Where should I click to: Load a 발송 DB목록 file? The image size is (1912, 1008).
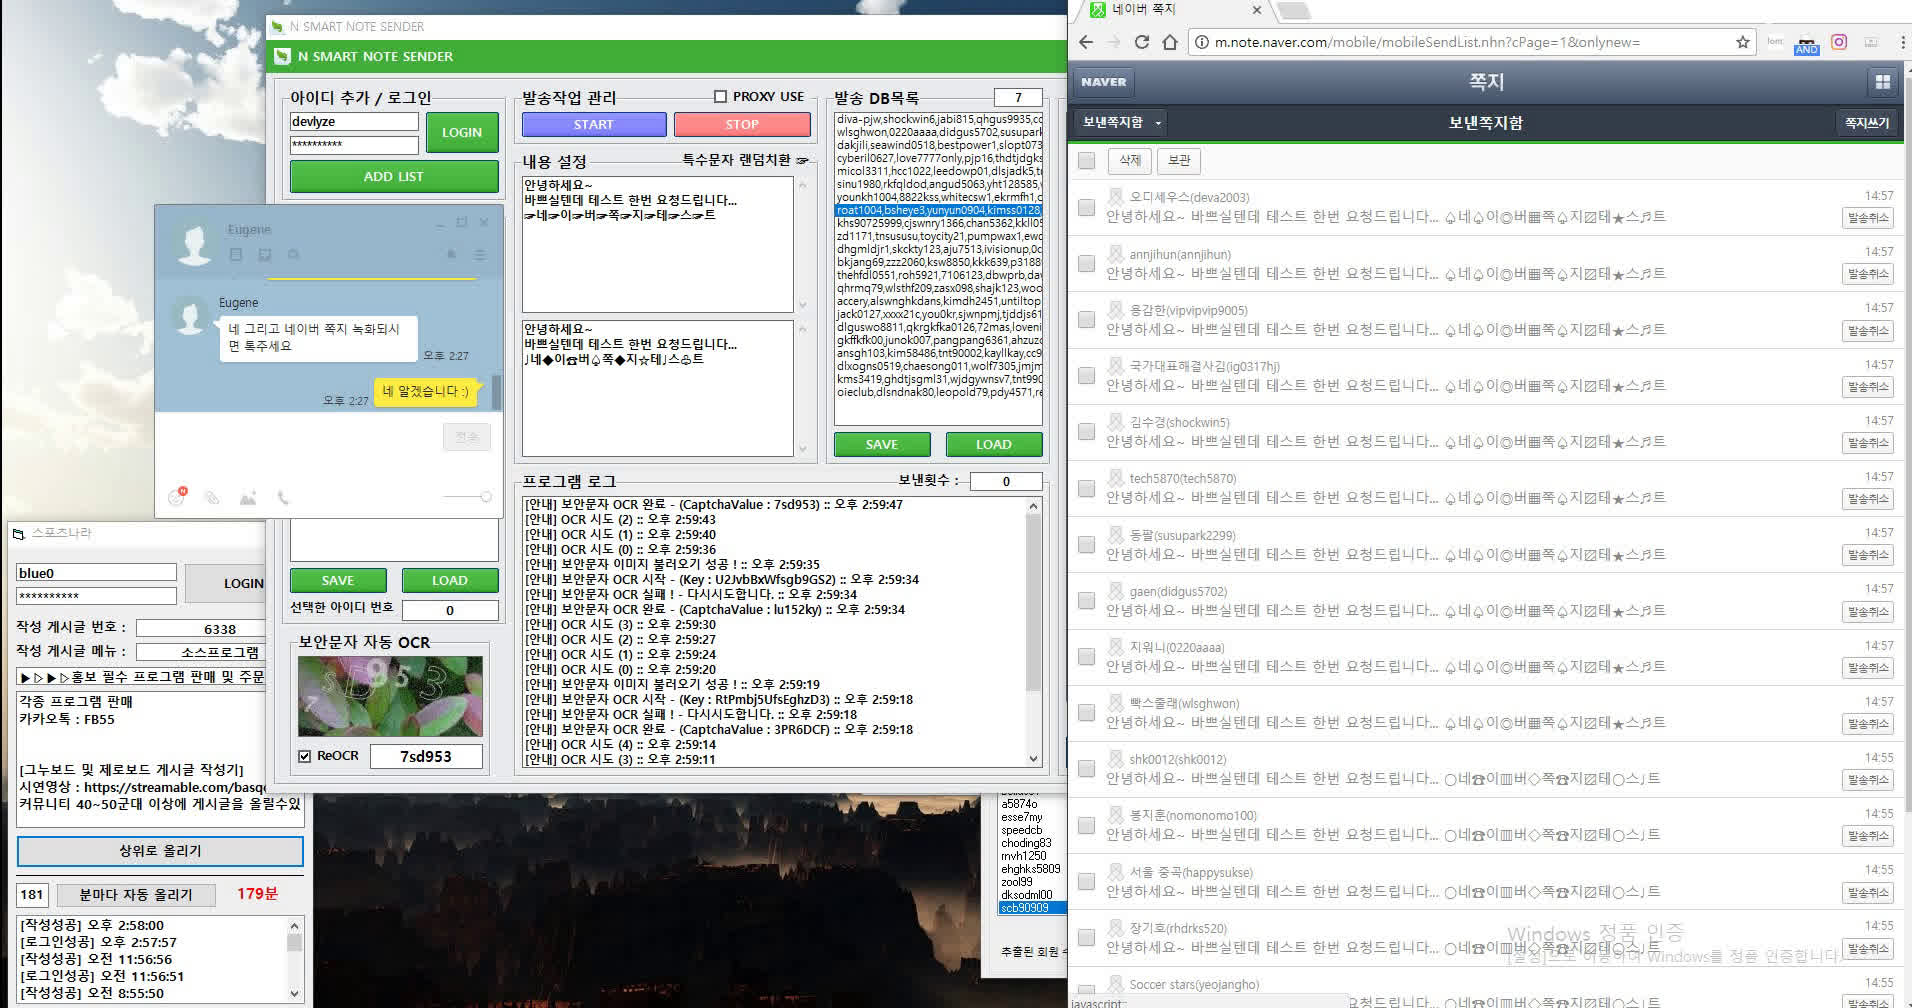pos(994,444)
